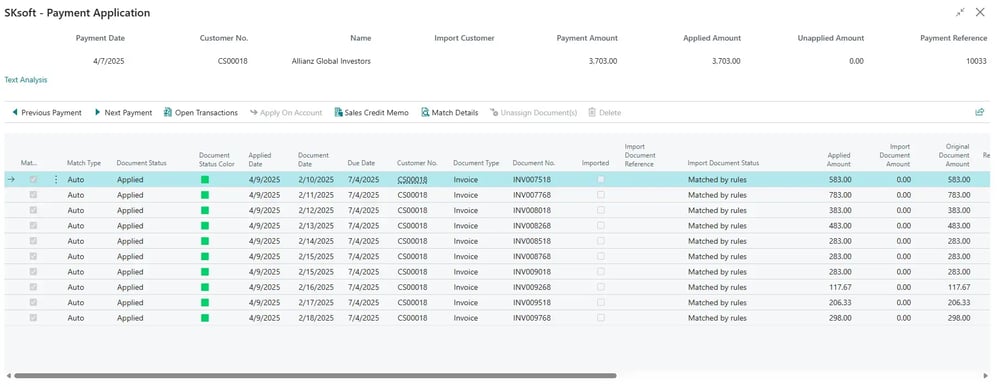
Task: Click the scrollbar left arrow
Action: tap(8, 376)
